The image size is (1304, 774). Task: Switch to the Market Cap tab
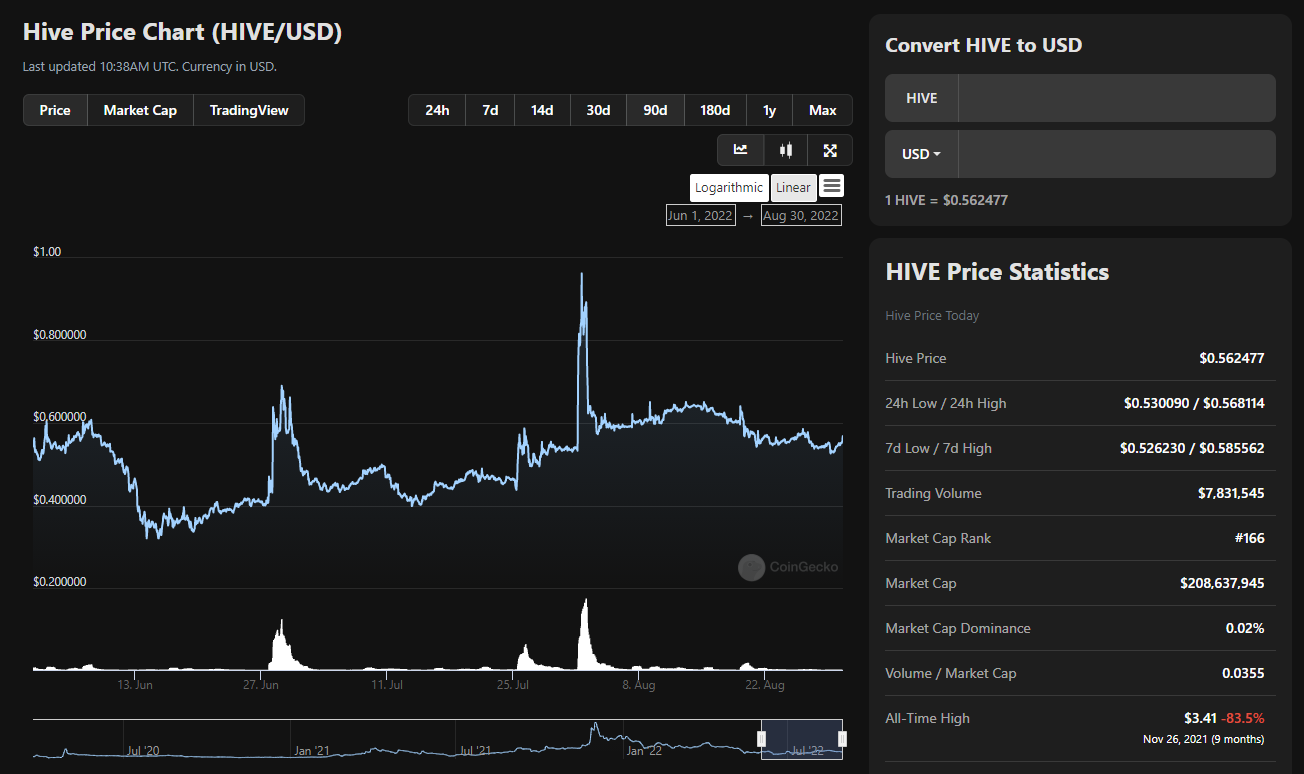(x=140, y=110)
